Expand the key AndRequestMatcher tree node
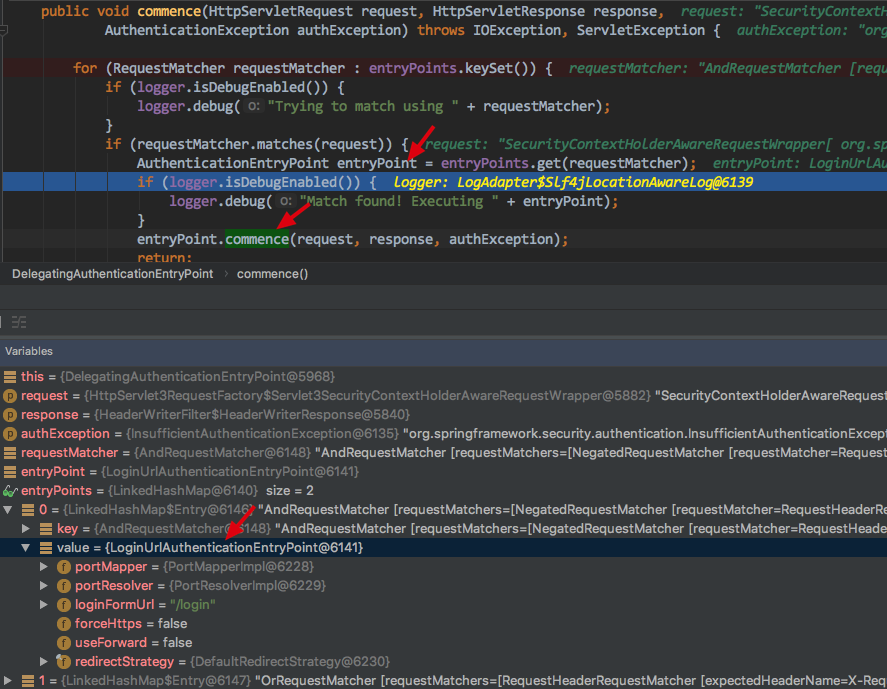 click(25, 528)
